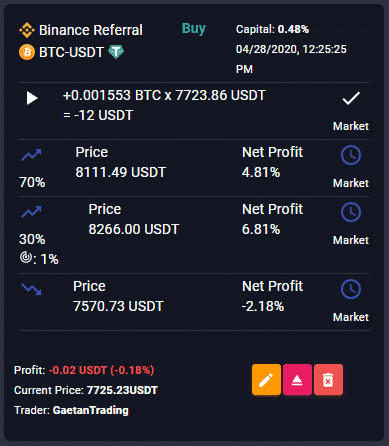Click the BTC-USDT pair label
Image resolution: width=389 pixels, height=446 pixels.
pyautogui.click(x=71, y=52)
